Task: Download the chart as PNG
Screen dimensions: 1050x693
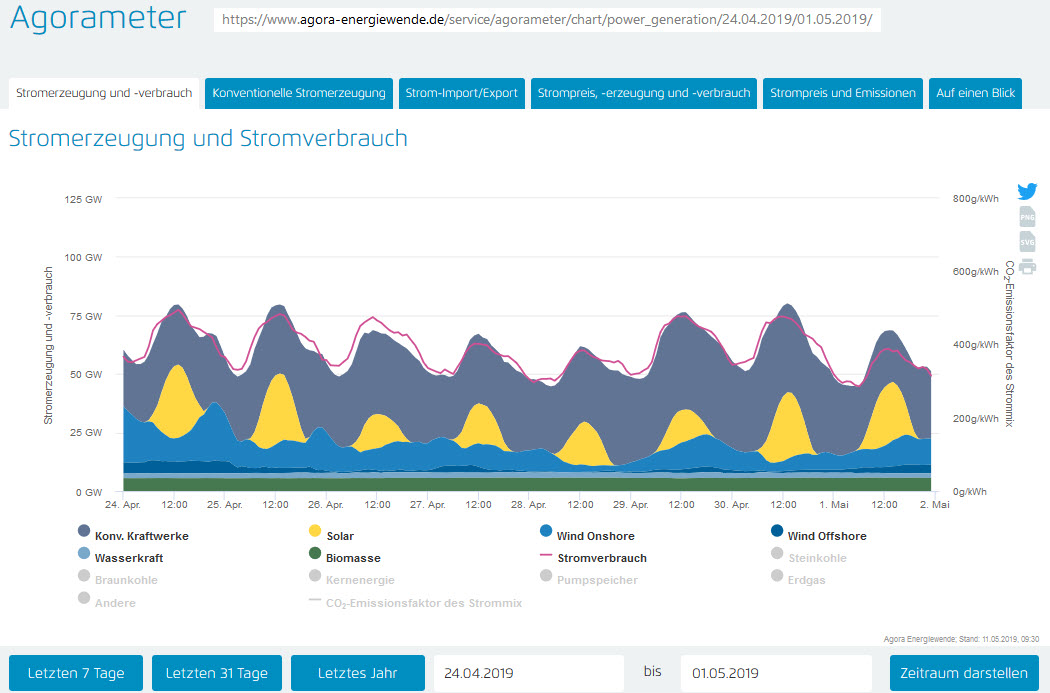Action: click(1027, 217)
